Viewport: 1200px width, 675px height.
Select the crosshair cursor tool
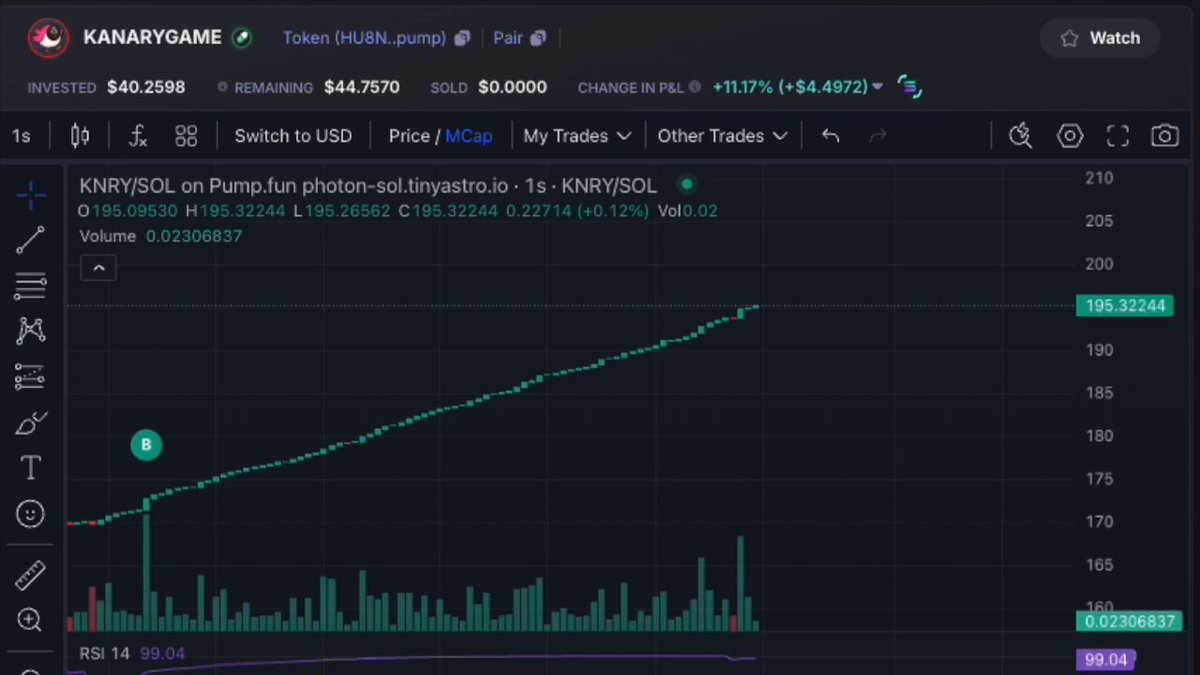(31, 195)
